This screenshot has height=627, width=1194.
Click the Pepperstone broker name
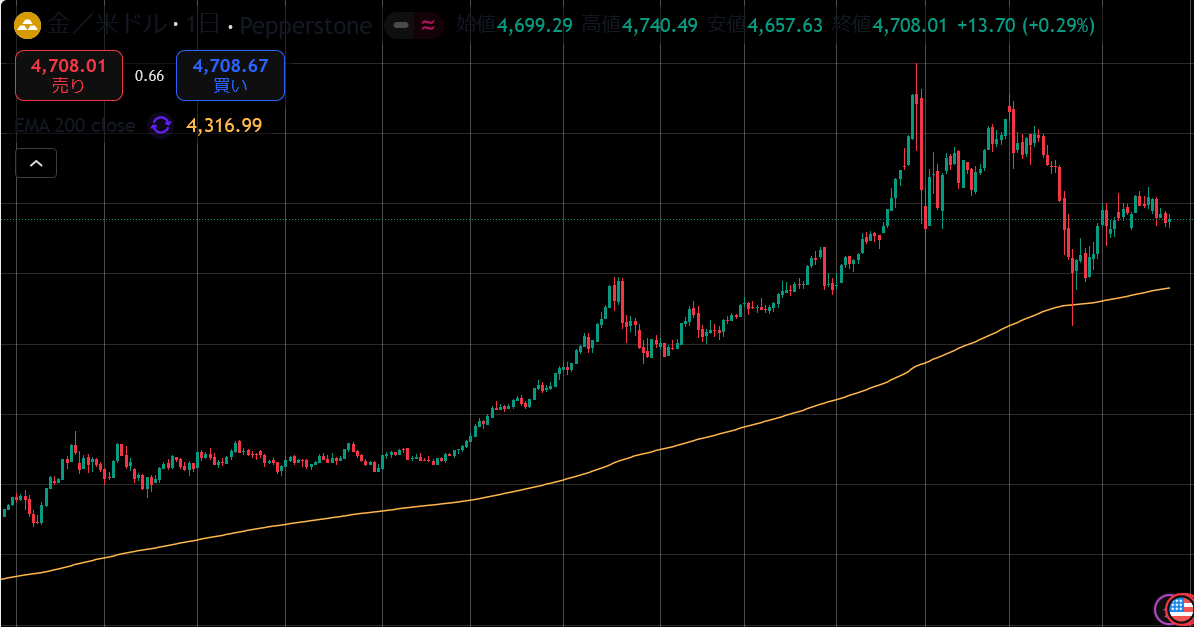(x=305, y=25)
